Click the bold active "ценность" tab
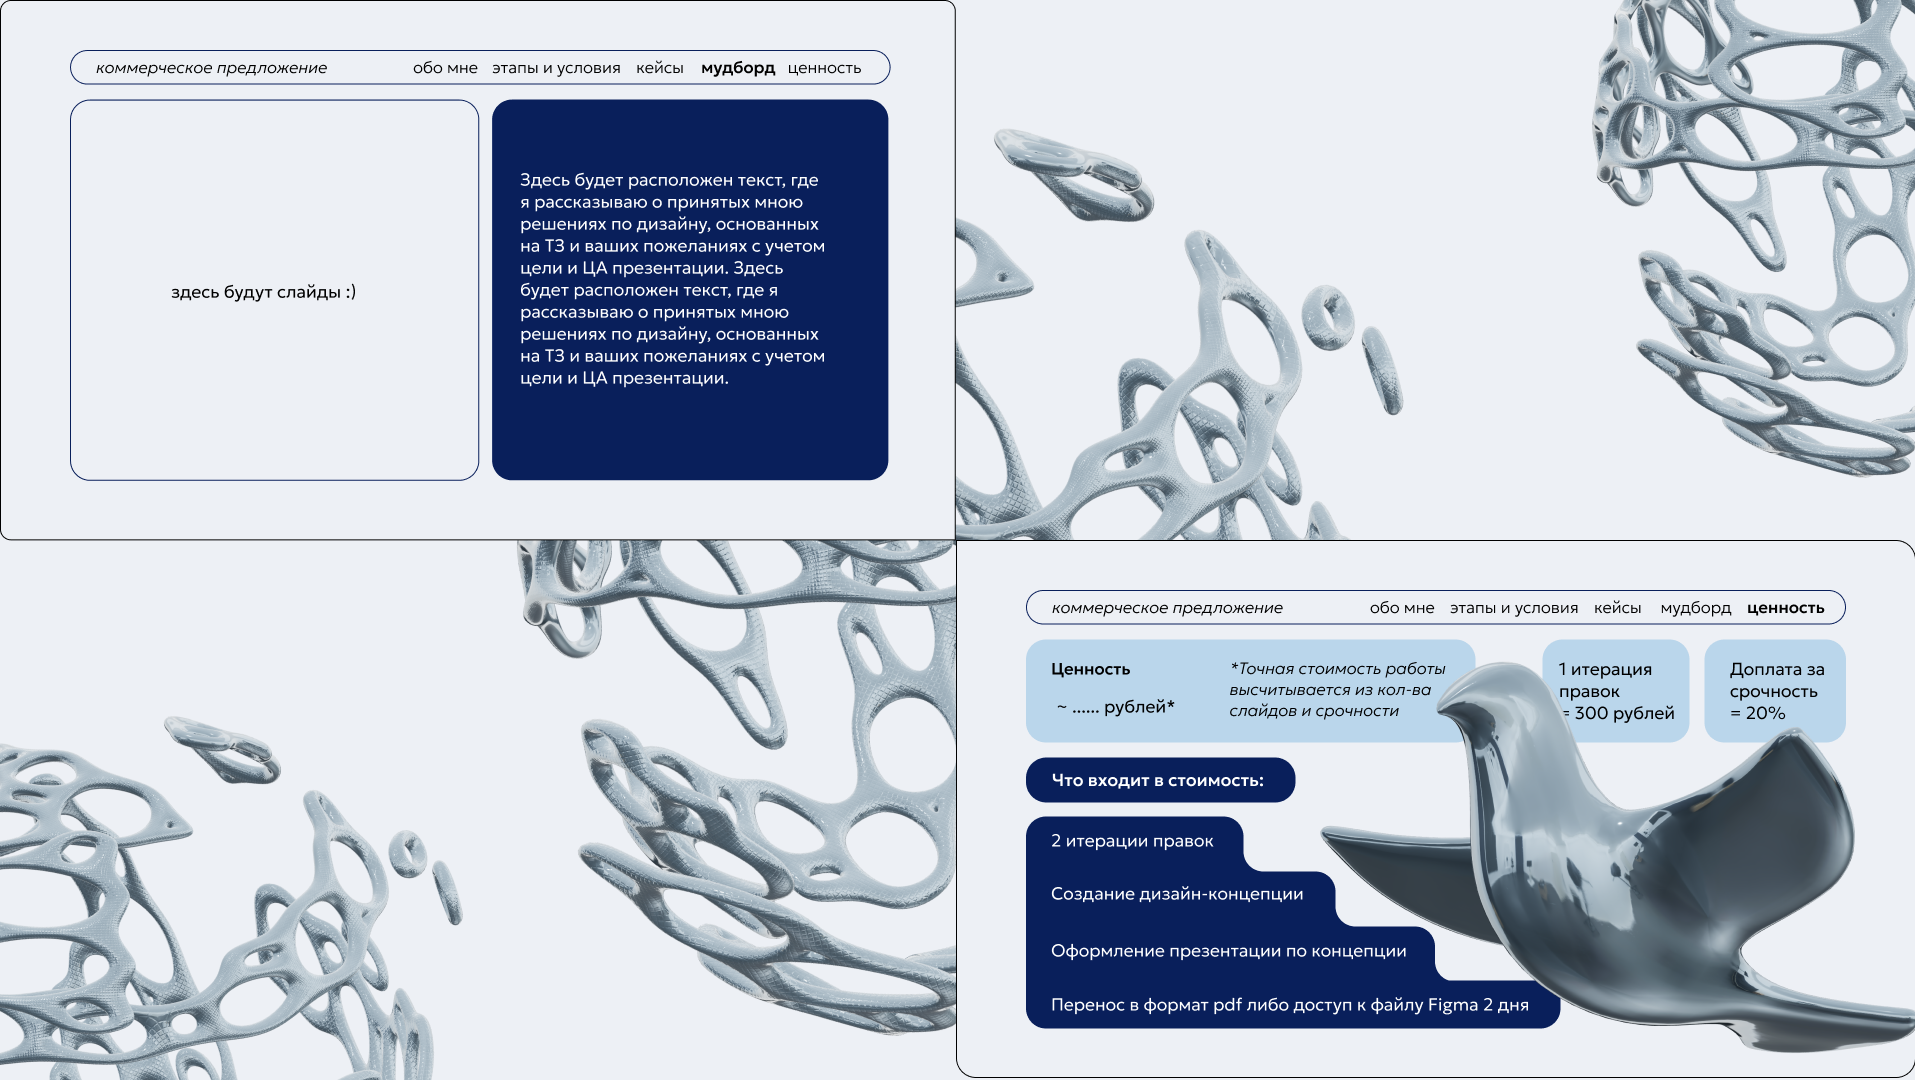Image resolution: width=1915 pixels, height=1080 pixels. click(x=1785, y=608)
